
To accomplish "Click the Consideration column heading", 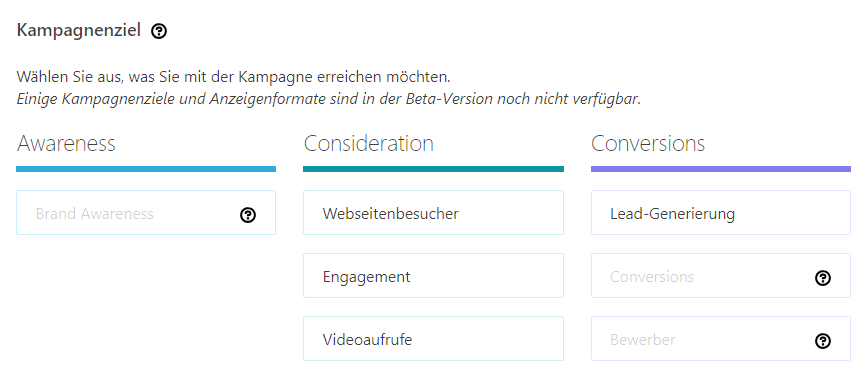I will 368,143.
